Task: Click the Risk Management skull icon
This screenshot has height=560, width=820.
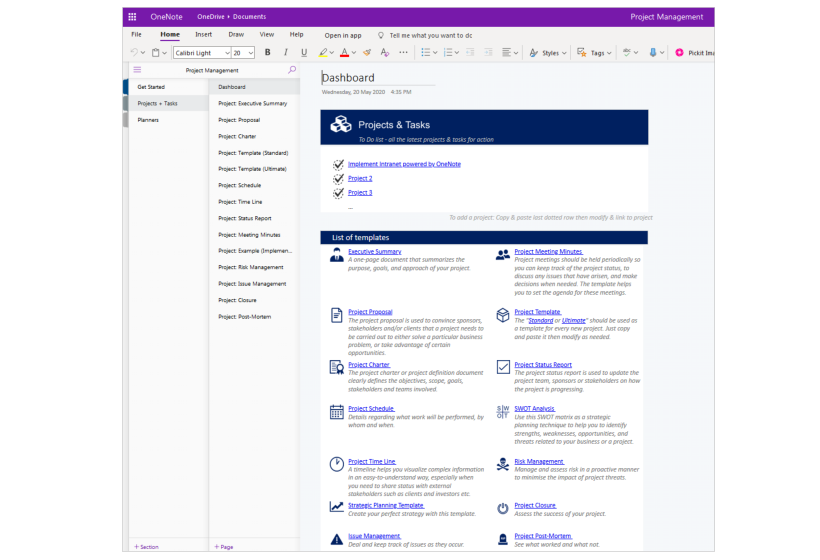Action: point(503,464)
